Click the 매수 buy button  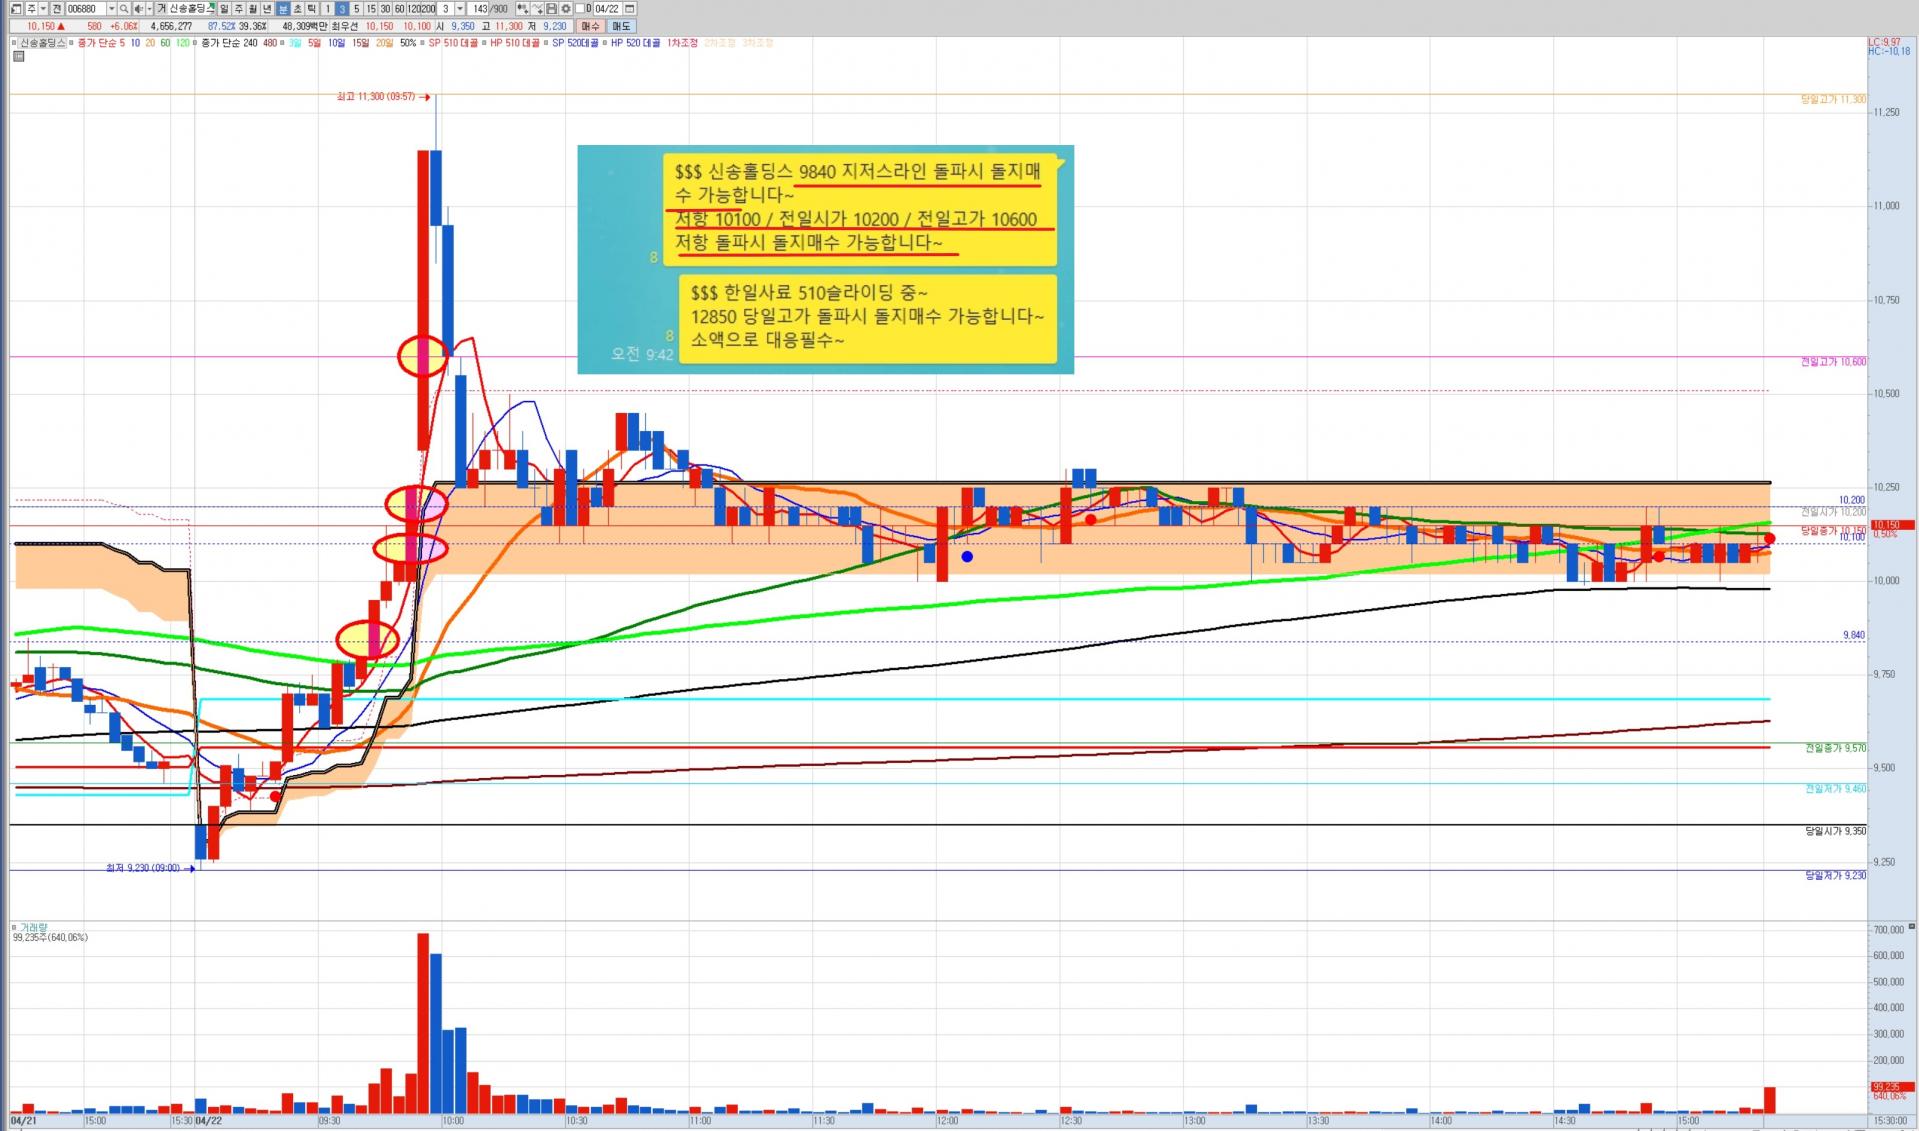click(x=590, y=26)
